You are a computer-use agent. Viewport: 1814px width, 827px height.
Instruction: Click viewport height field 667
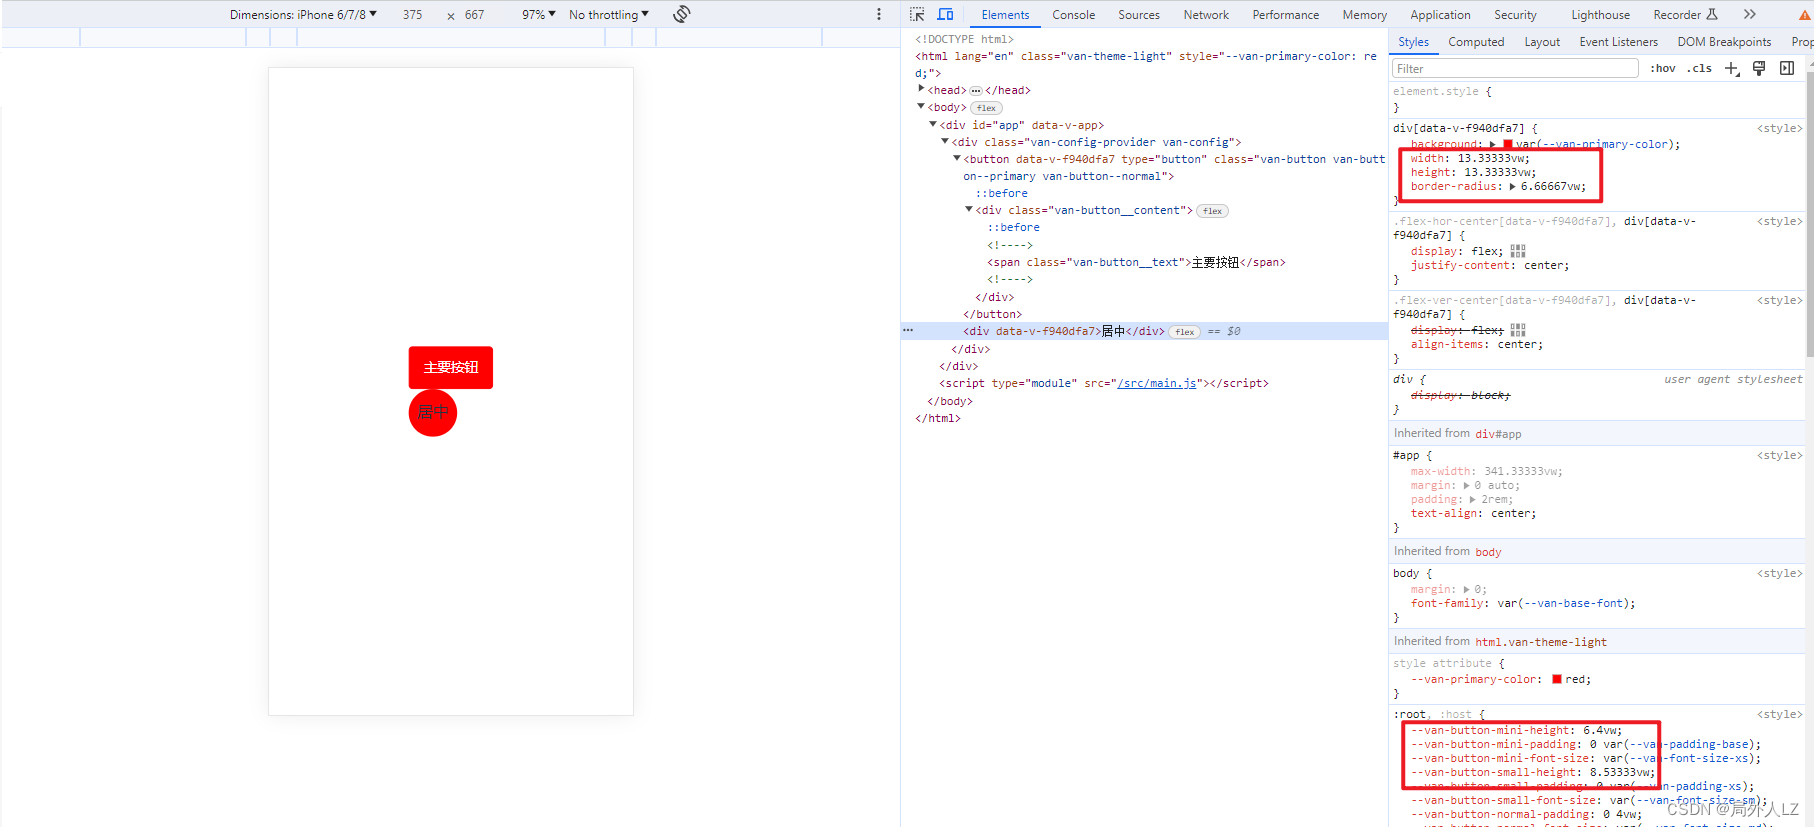[x=474, y=14]
